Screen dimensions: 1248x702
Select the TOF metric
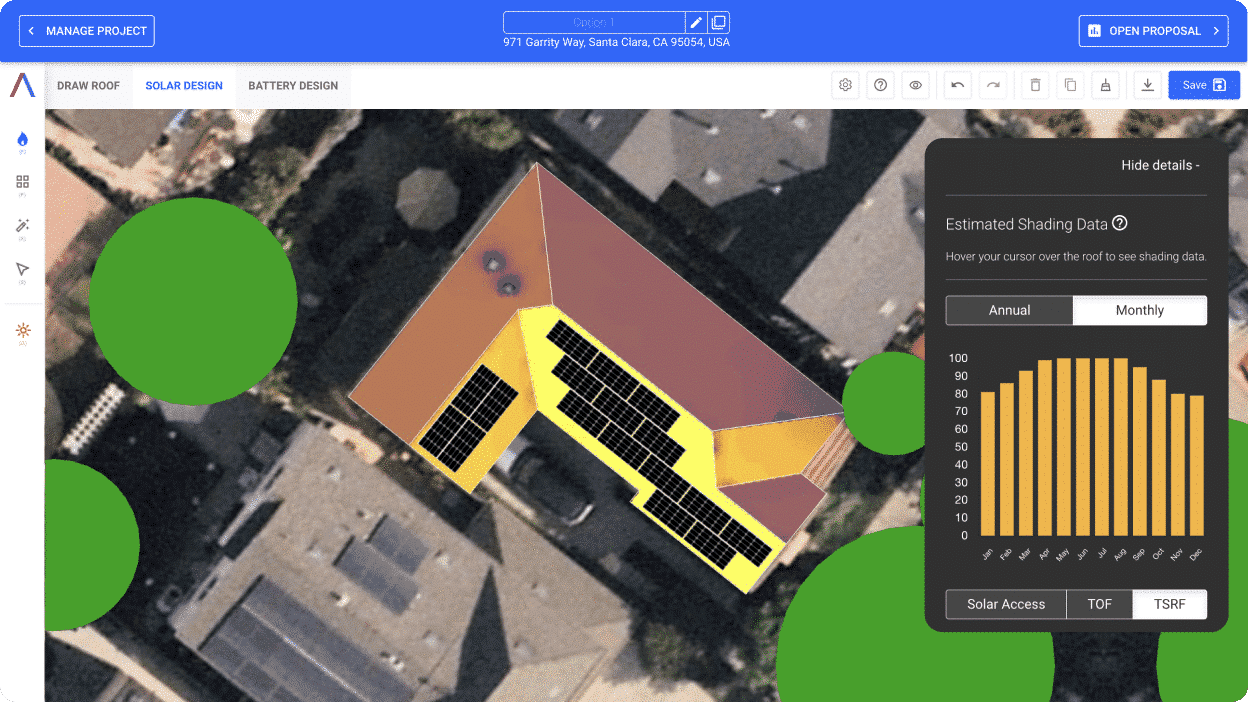pos(1099,604)
